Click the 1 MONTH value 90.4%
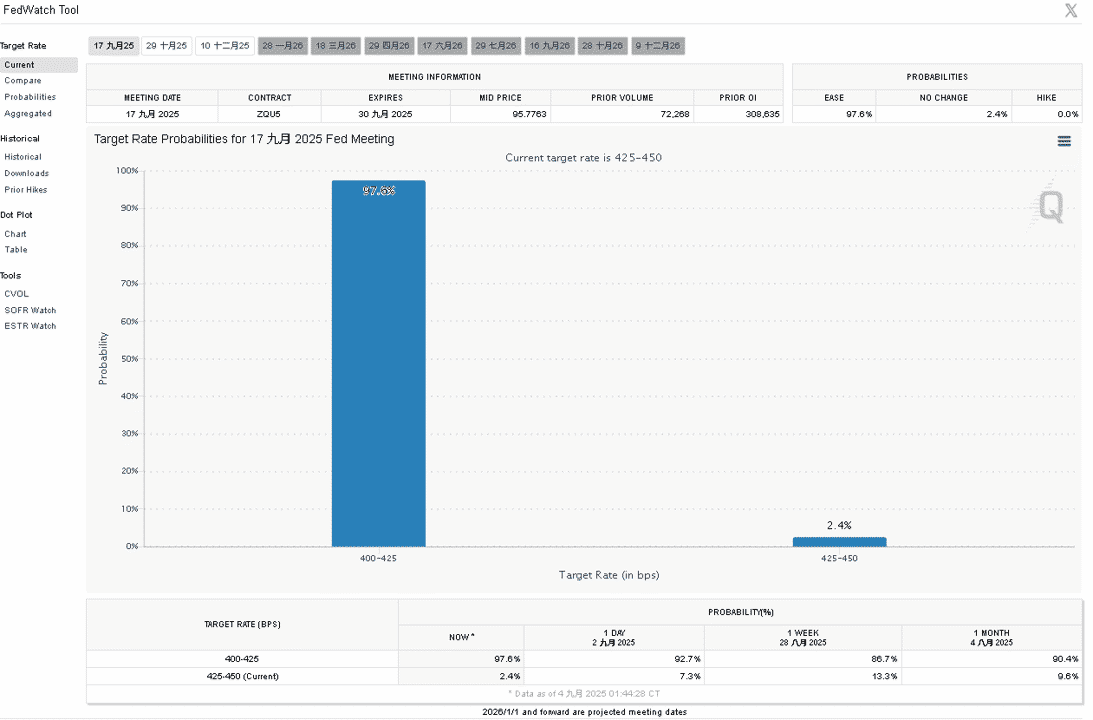 (1065, 659)
